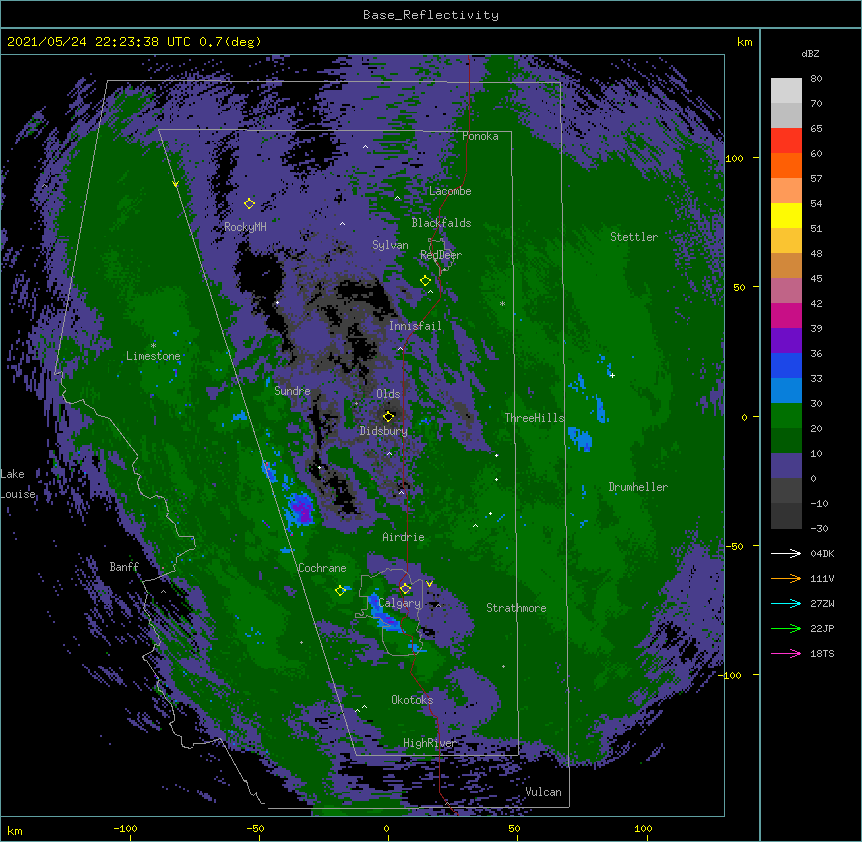The height and width of the screenshot is (842, 862).
Task: Click the 04DK legend label
Action: coord(822,553)
